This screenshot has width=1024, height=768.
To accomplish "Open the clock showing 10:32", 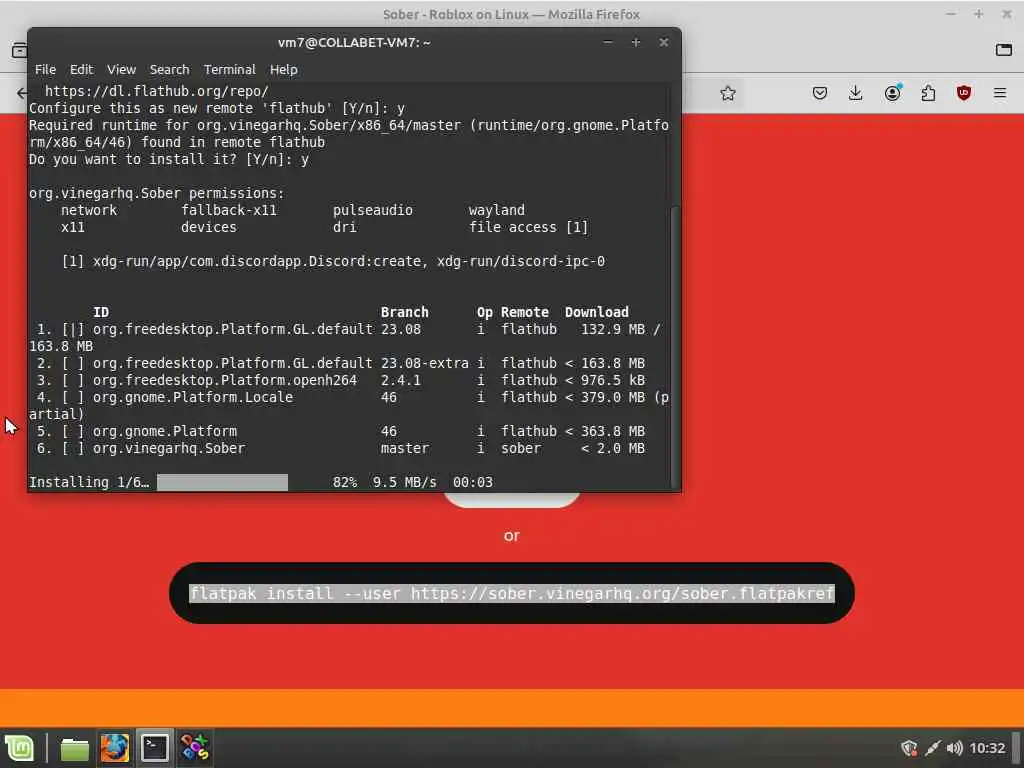I will [987, 748].
